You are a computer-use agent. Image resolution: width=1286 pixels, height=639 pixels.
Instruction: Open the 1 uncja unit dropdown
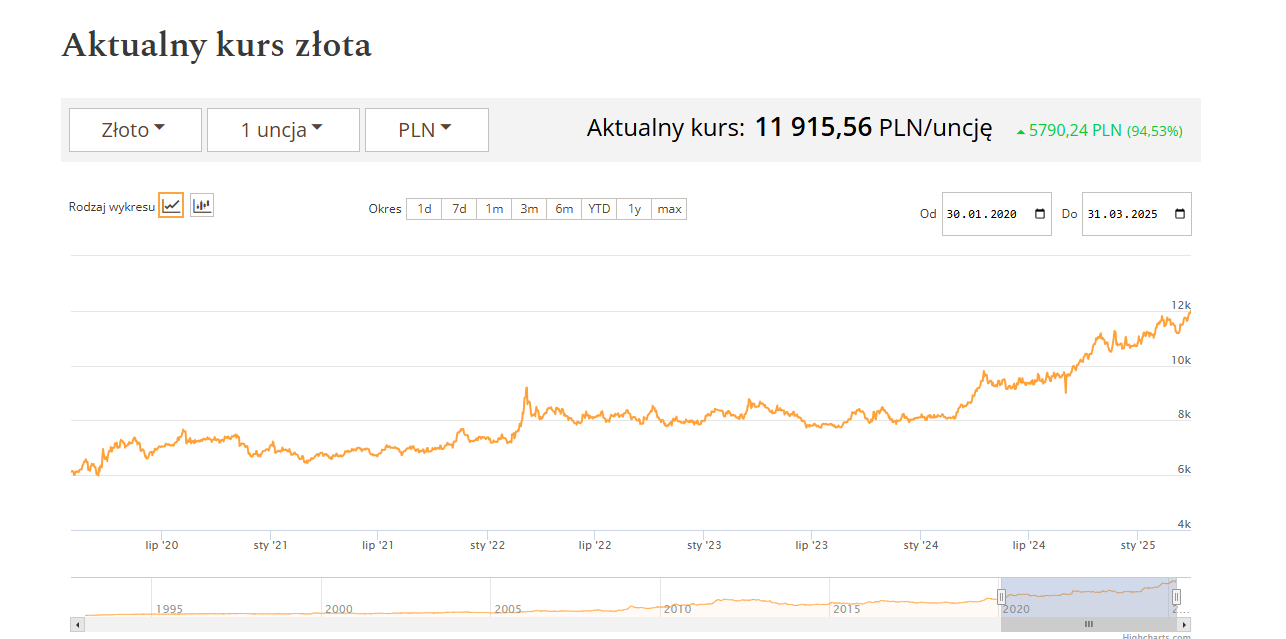click(283, 130)
